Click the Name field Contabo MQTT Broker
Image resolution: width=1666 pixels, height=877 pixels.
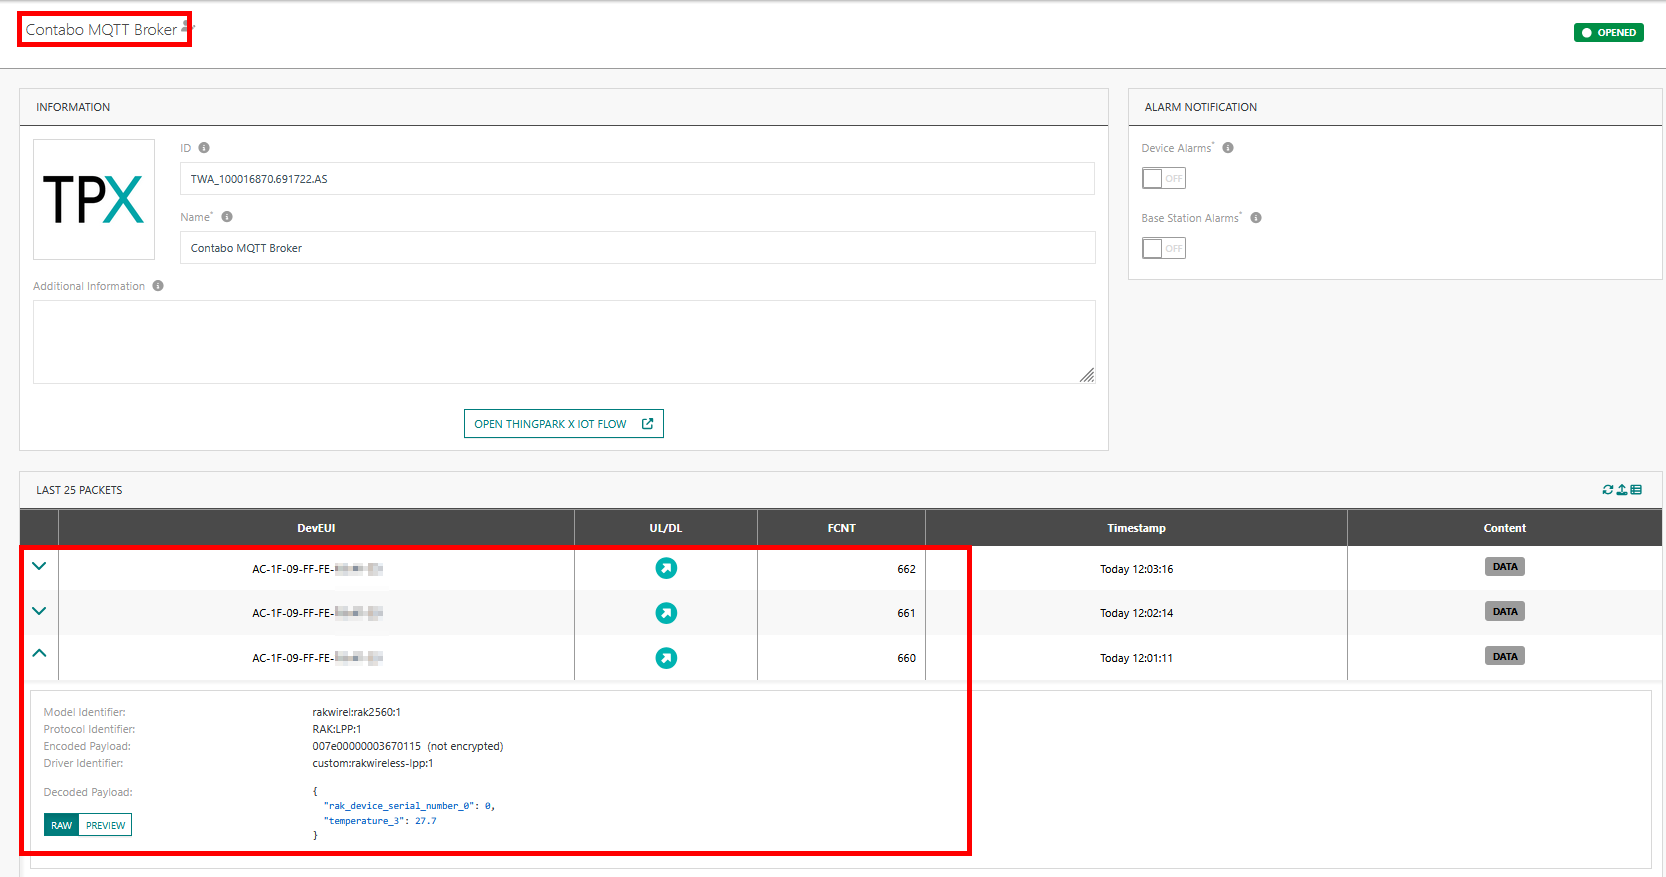coord(637,248)
